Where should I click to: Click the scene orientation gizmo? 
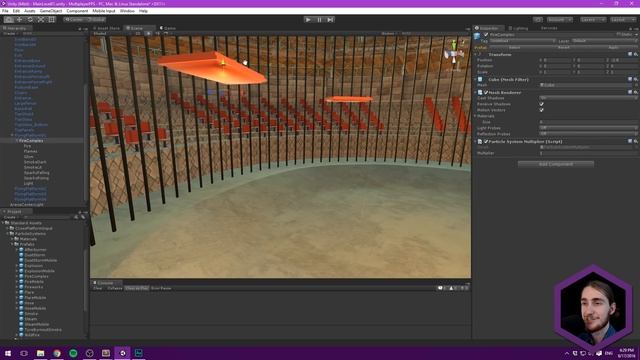click(x=454, y=52)
